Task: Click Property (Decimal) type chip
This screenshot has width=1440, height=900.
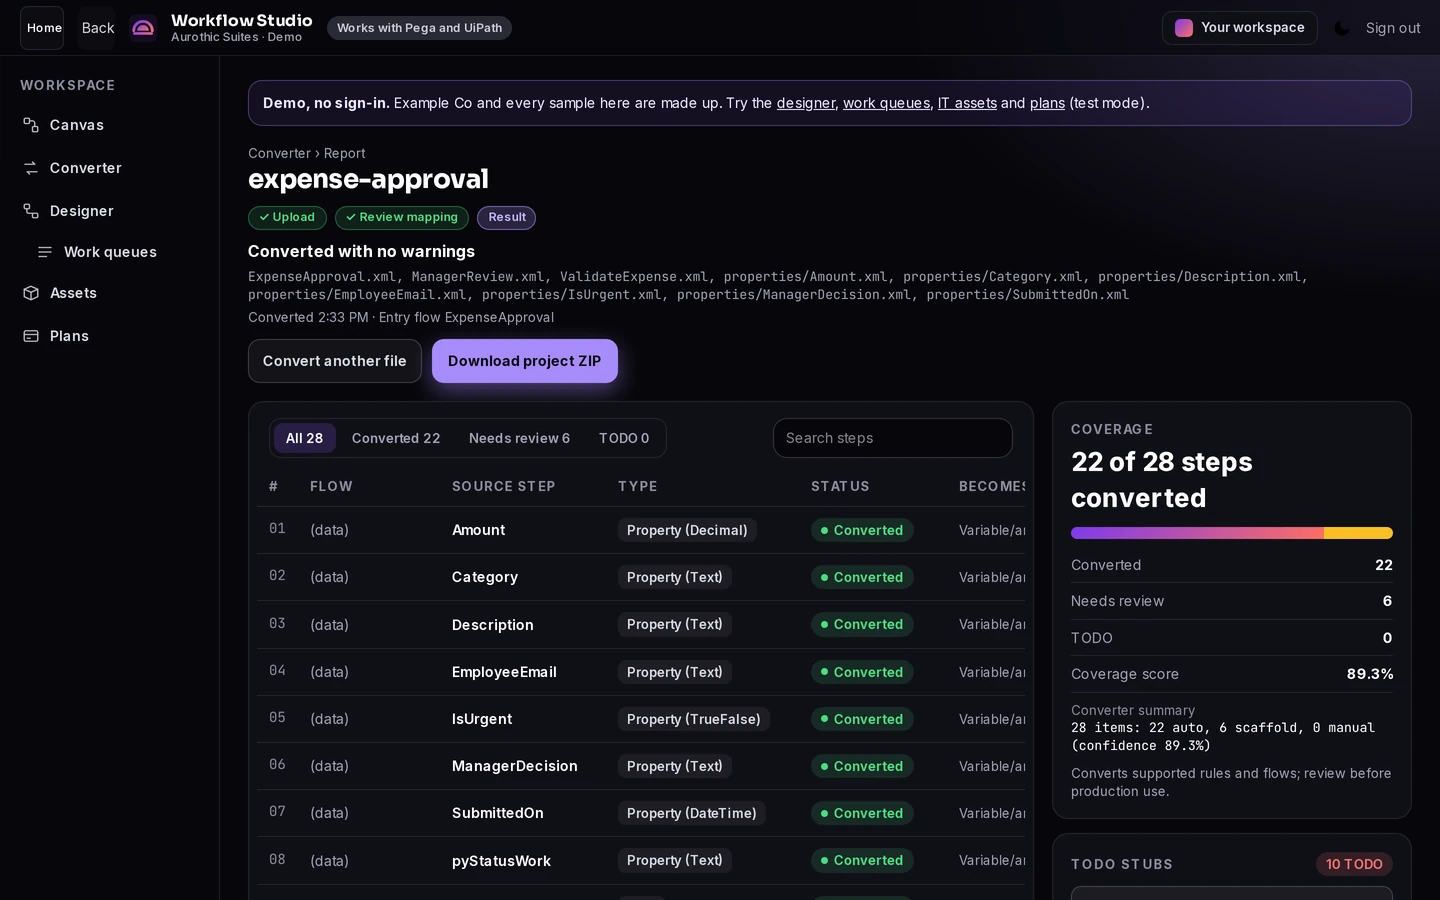Action: tap(687, 530)
